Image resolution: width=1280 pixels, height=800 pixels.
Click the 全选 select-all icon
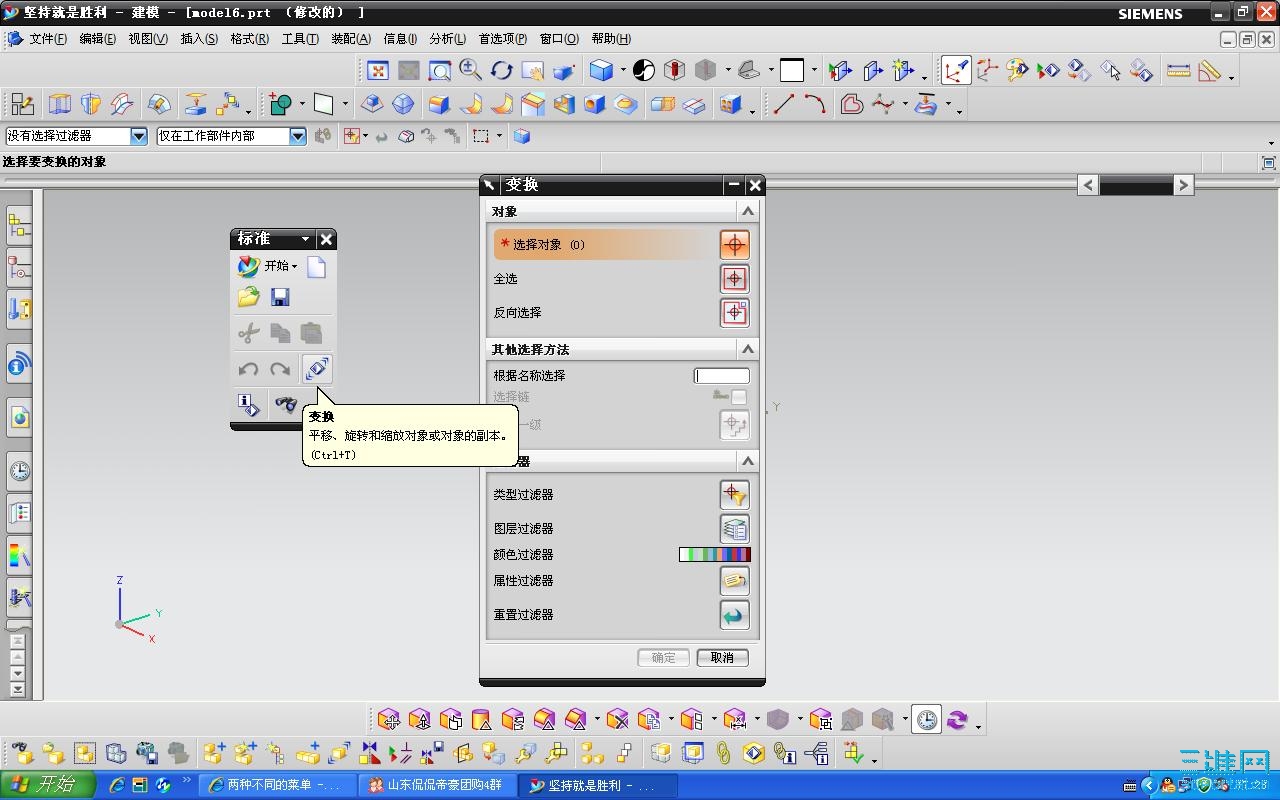tap(735, 279)
